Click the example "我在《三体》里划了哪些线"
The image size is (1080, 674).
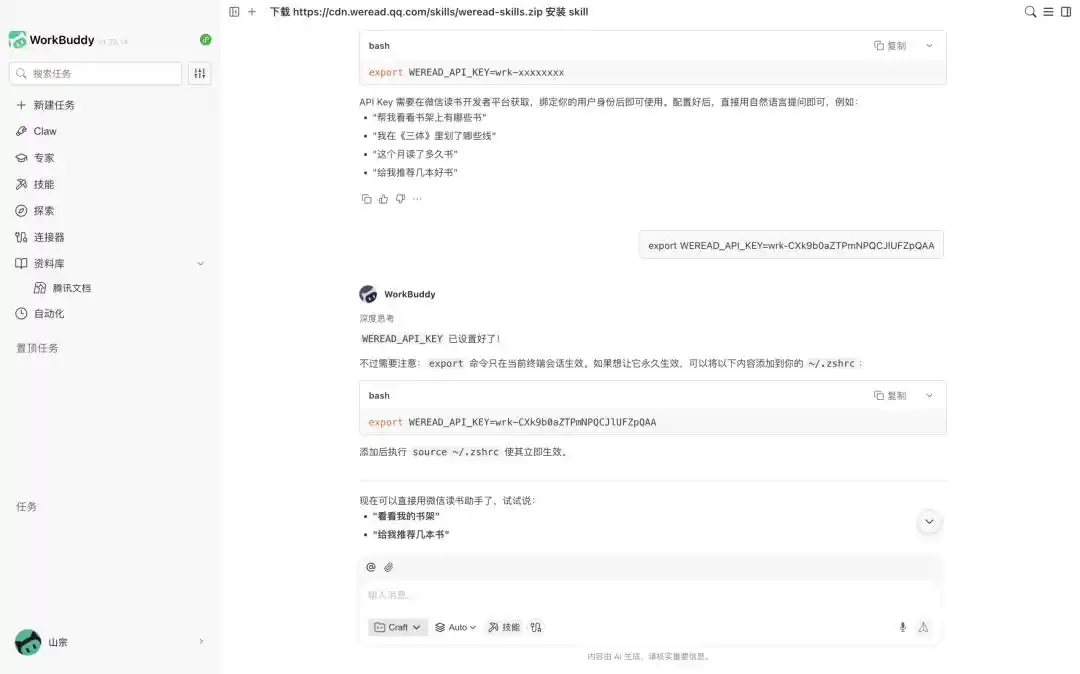pyautogui.click(x=434, y=136)
